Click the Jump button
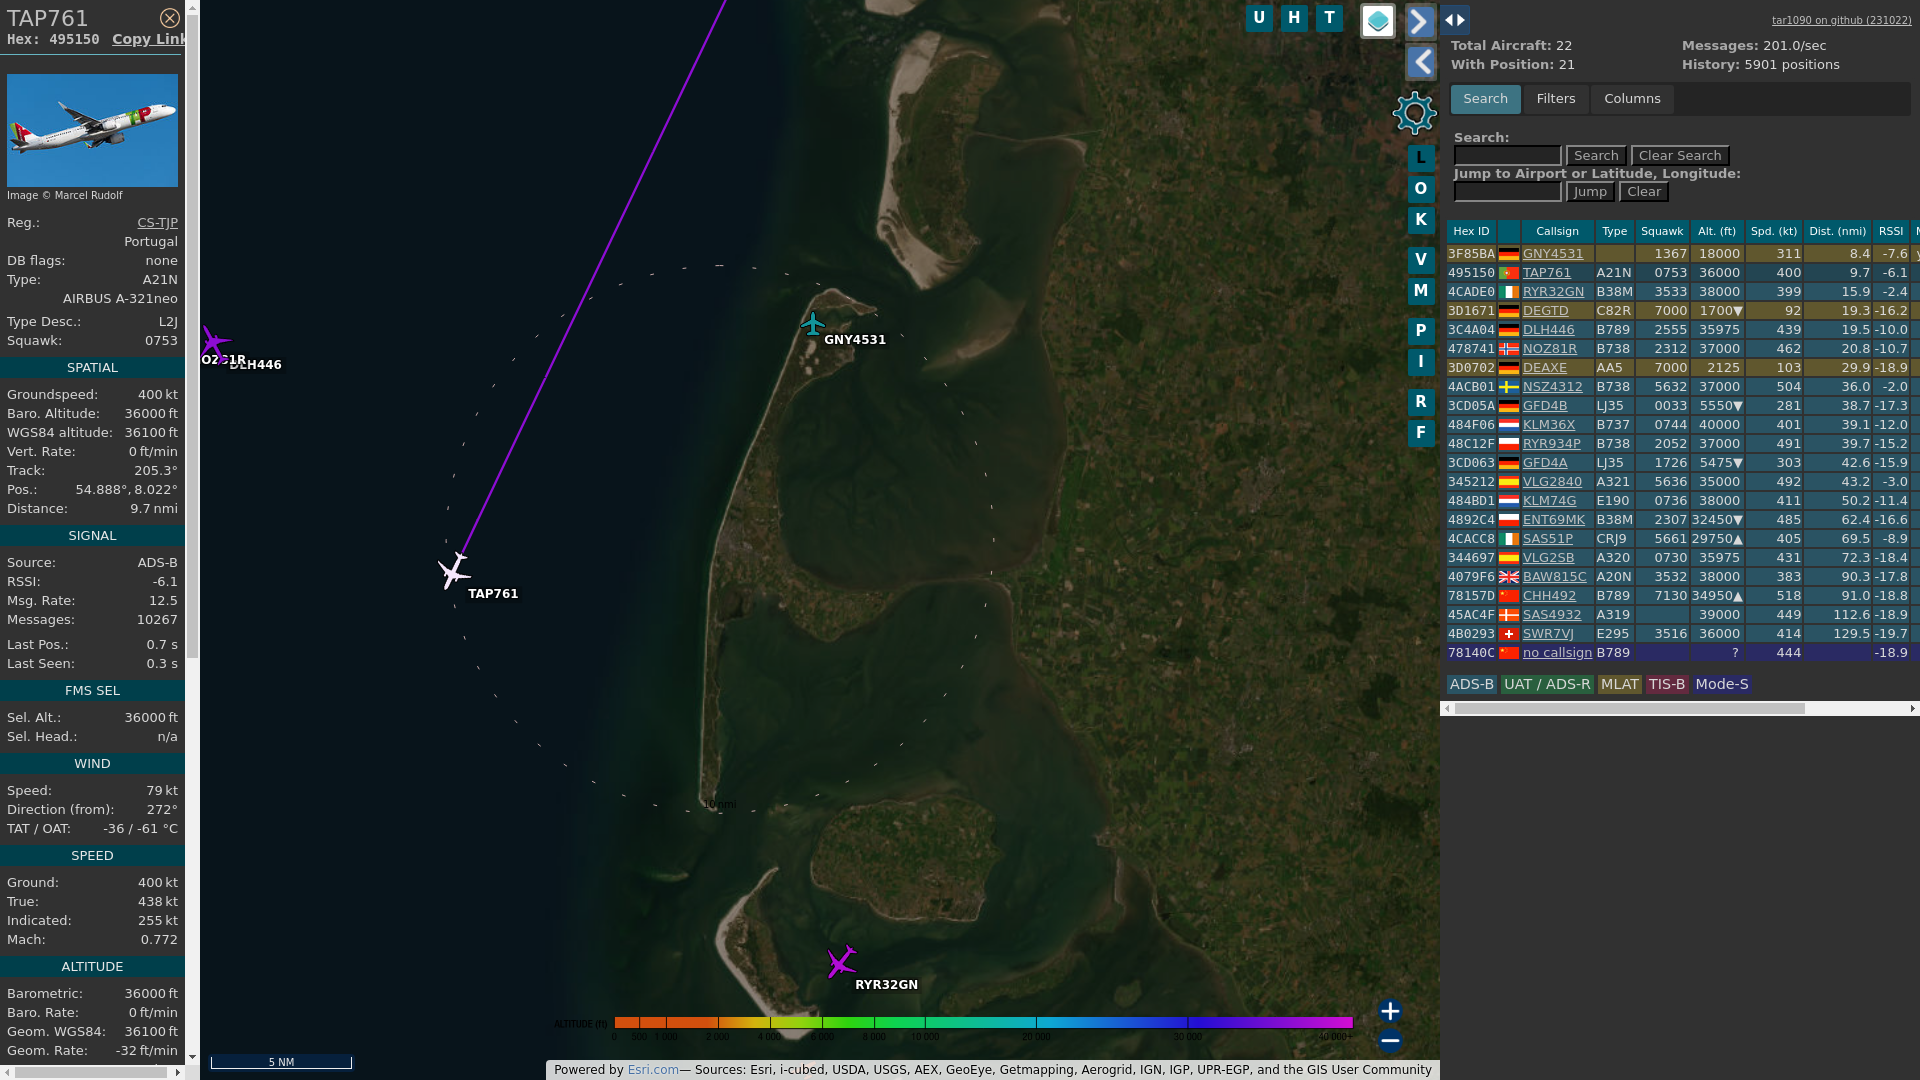This screenshot has height=1080, width=1920. (x=1589, y=192)
